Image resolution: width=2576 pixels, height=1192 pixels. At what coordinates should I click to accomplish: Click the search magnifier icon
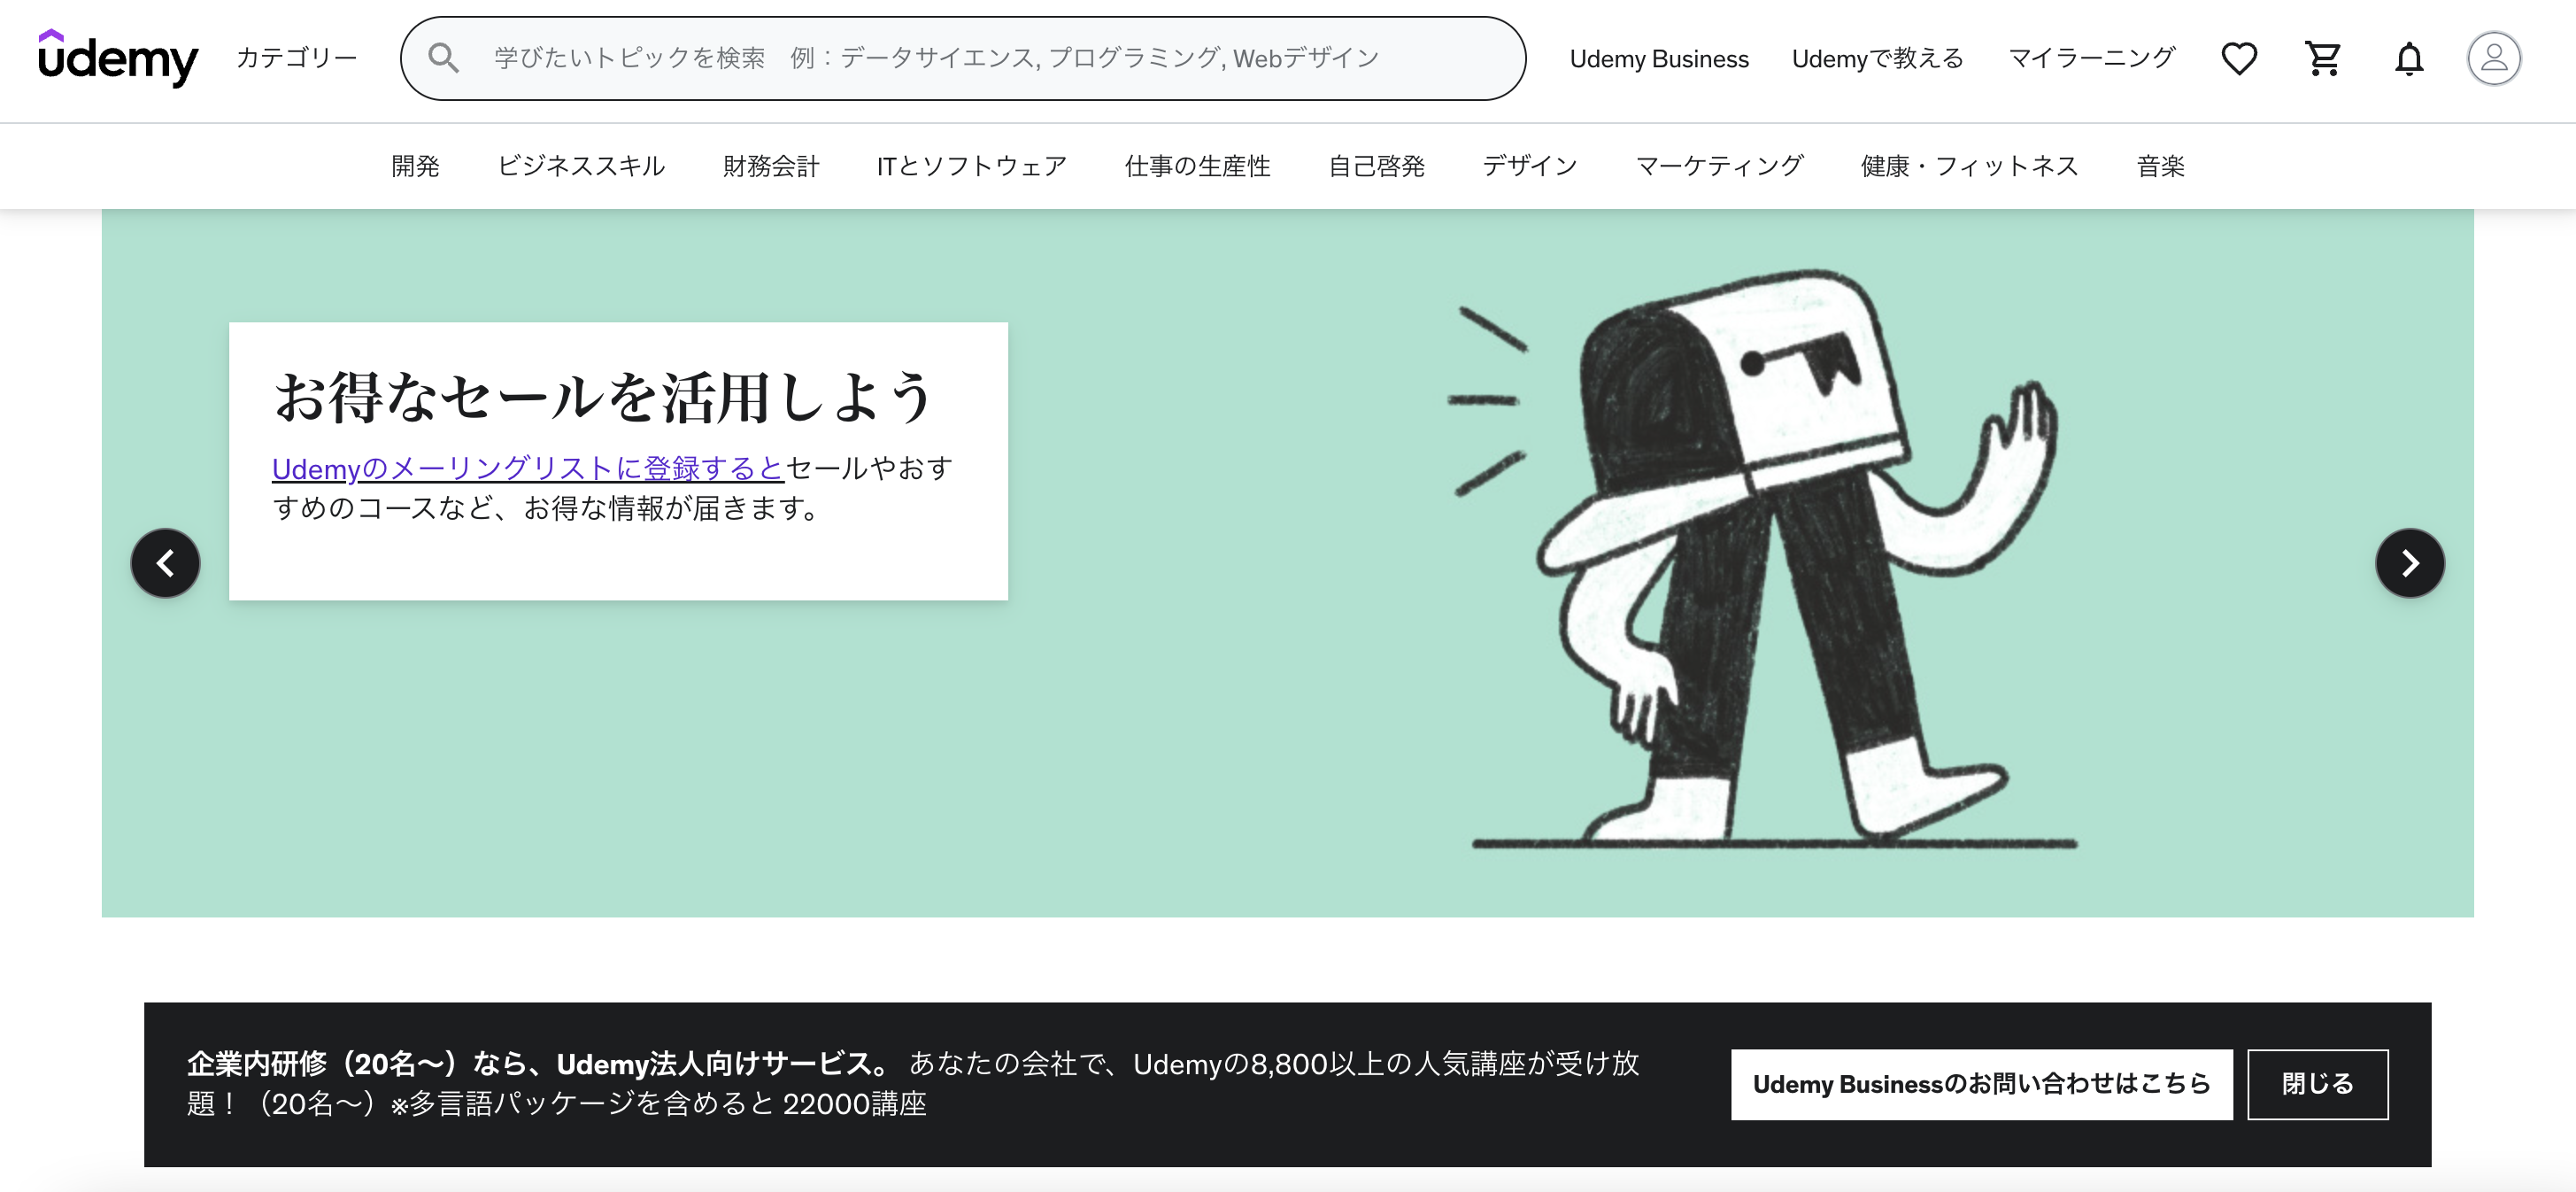(x=443, y=58)
